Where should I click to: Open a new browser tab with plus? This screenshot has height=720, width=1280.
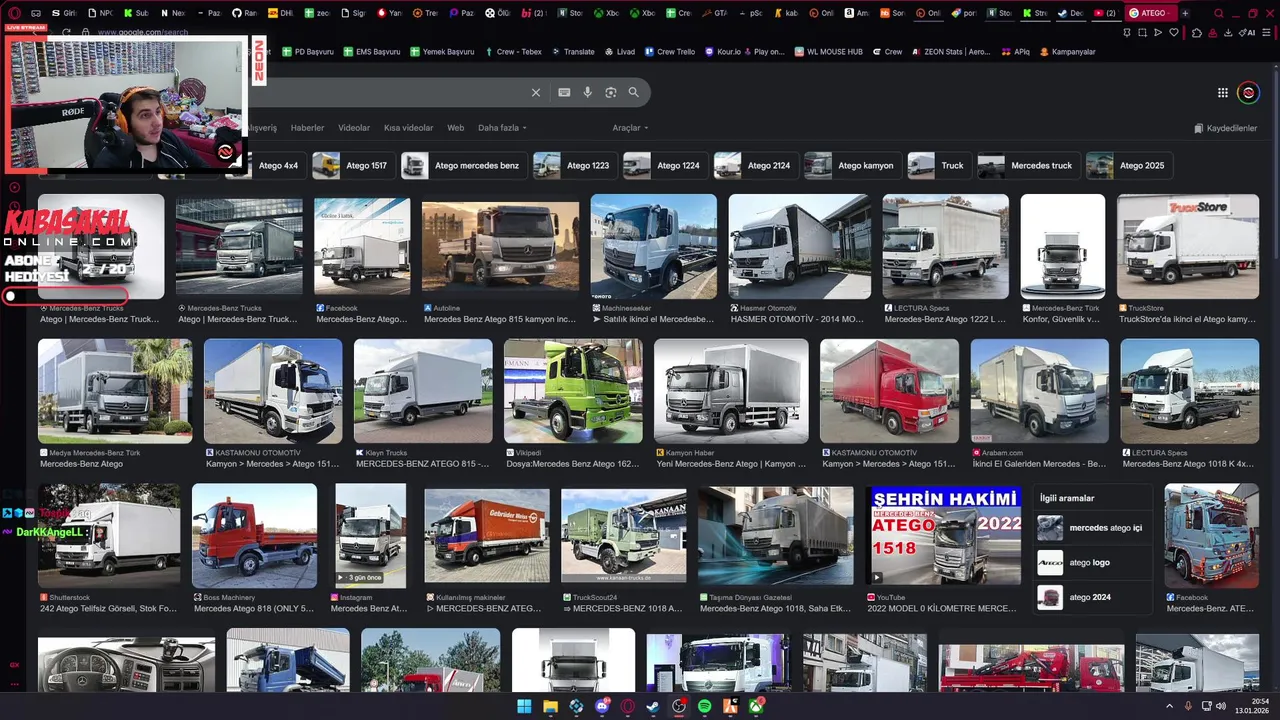click(x=1185, y=13)
